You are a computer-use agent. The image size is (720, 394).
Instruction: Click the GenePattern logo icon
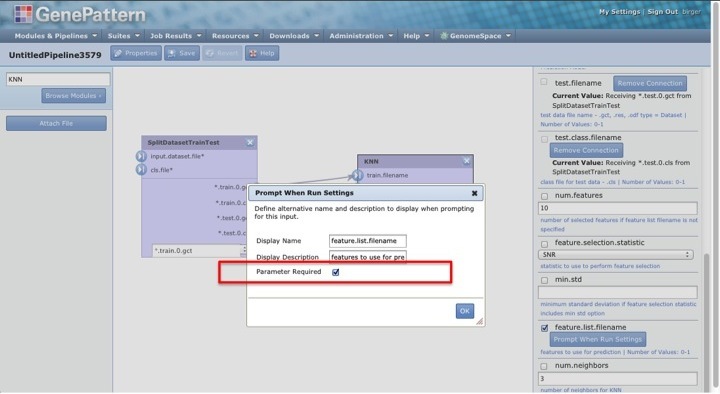point(23,14)
